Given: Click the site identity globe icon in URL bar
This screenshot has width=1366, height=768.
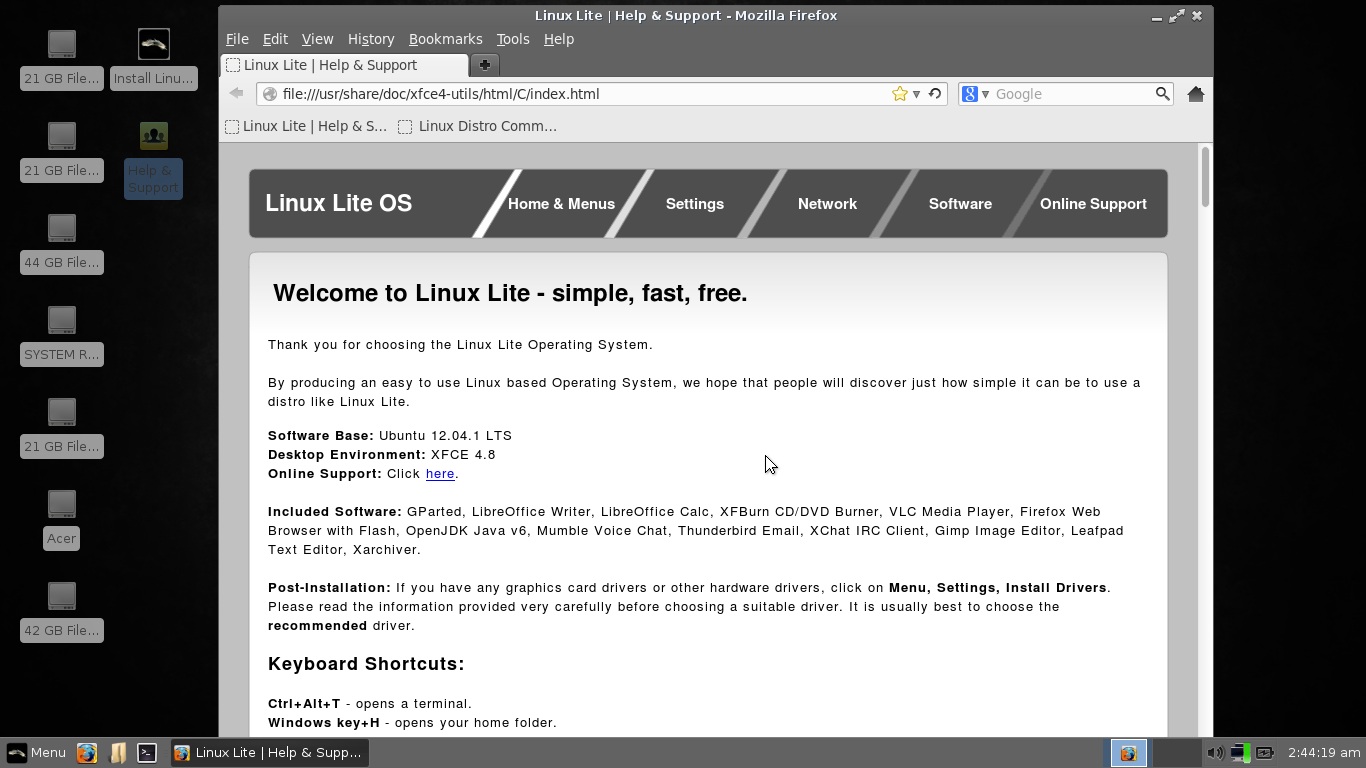Looking at the screenshot, I should click(x=268, y=94).
